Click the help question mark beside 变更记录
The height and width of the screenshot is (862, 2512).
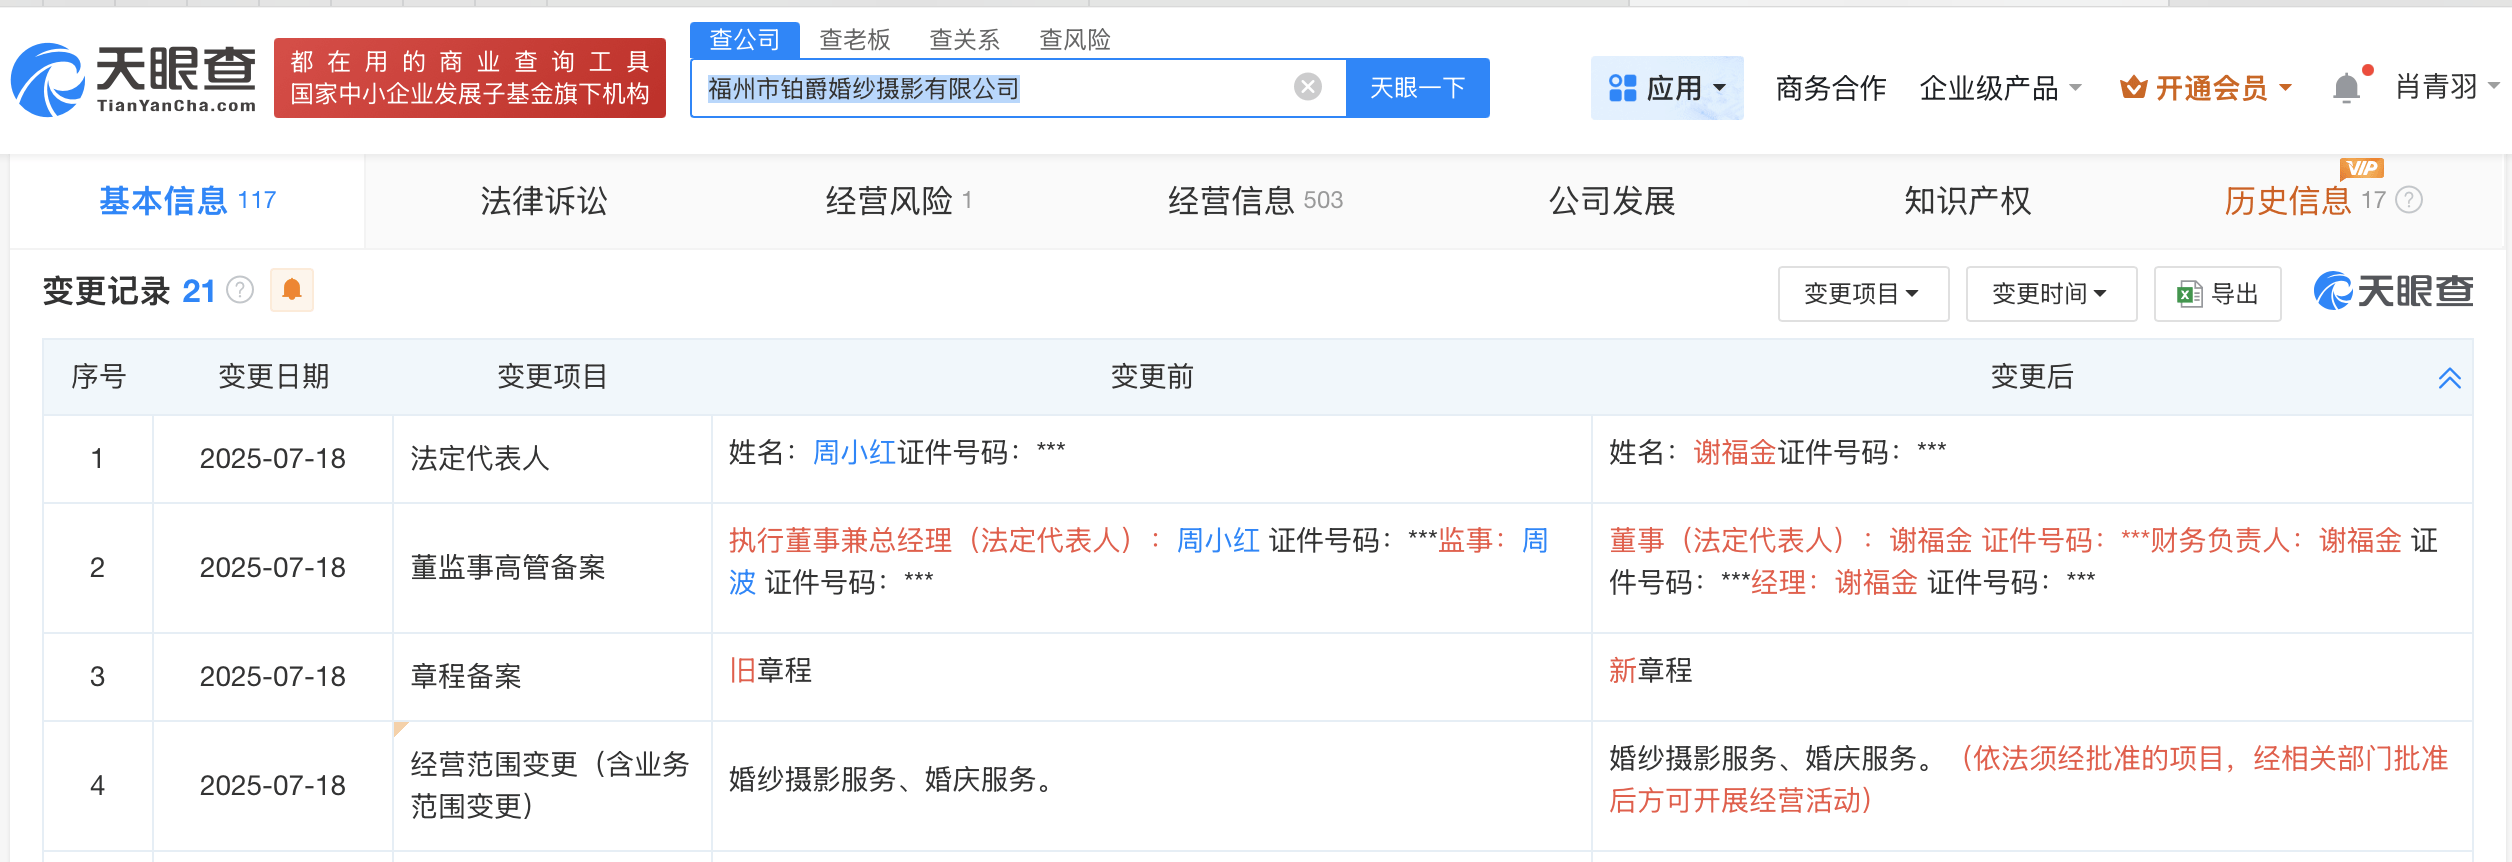[x=240, y=290]
